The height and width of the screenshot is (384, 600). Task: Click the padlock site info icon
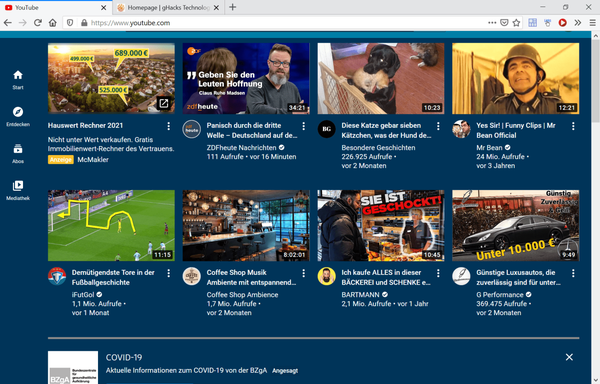pyautogui.click(x=84, y=23)
